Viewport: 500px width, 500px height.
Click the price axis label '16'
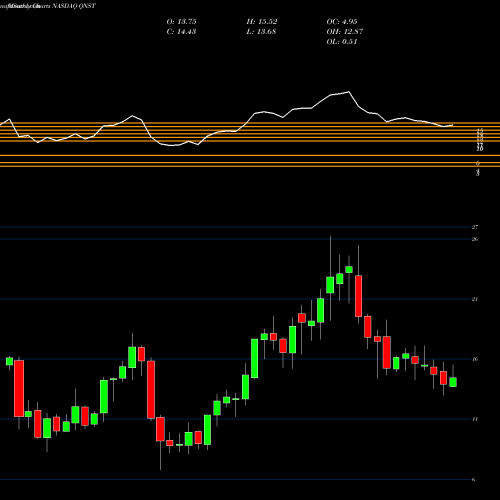click(475, 359)
